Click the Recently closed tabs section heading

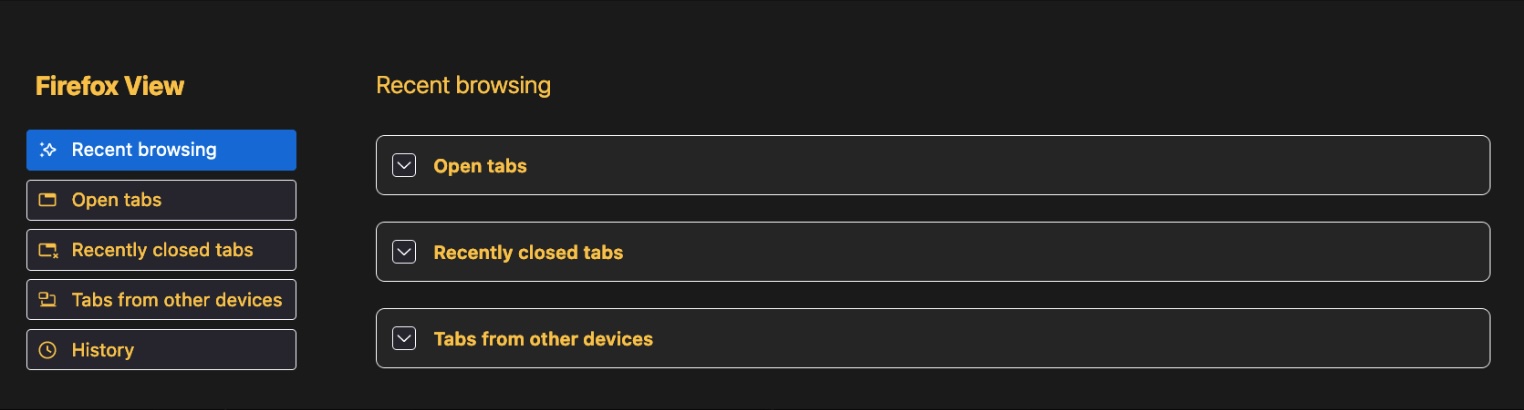tap(528, 253)
